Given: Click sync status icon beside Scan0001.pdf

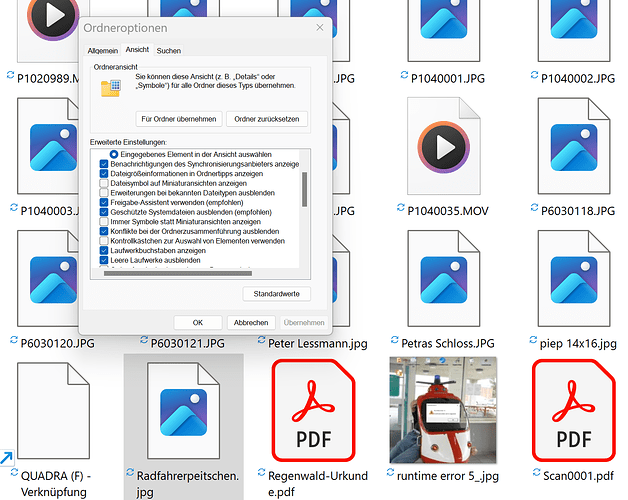Looking at the screenshot, I should click(x=536, y=473).
